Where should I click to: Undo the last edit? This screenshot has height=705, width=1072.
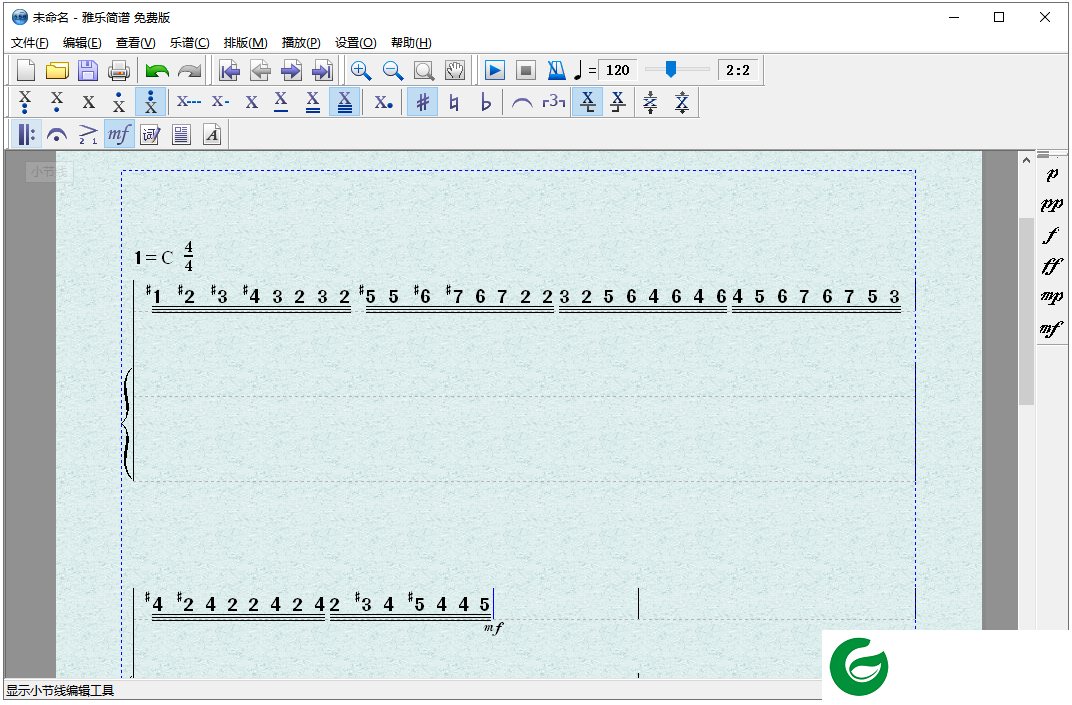(x=157, y=70)
